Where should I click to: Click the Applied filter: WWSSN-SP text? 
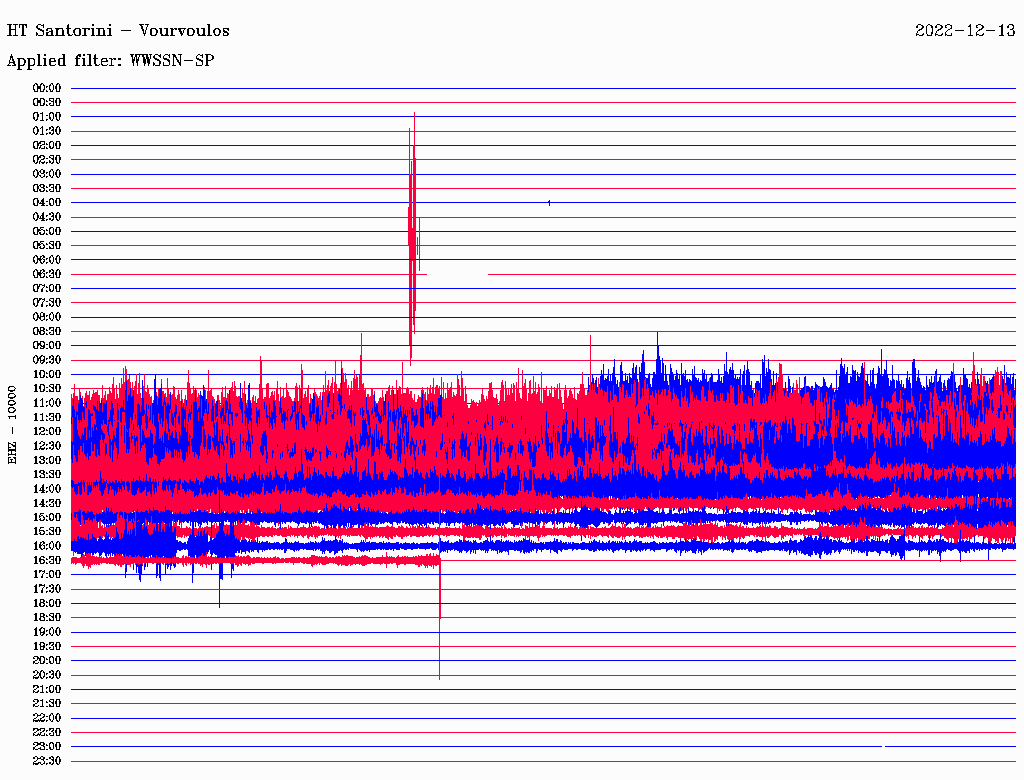[110, 61]
